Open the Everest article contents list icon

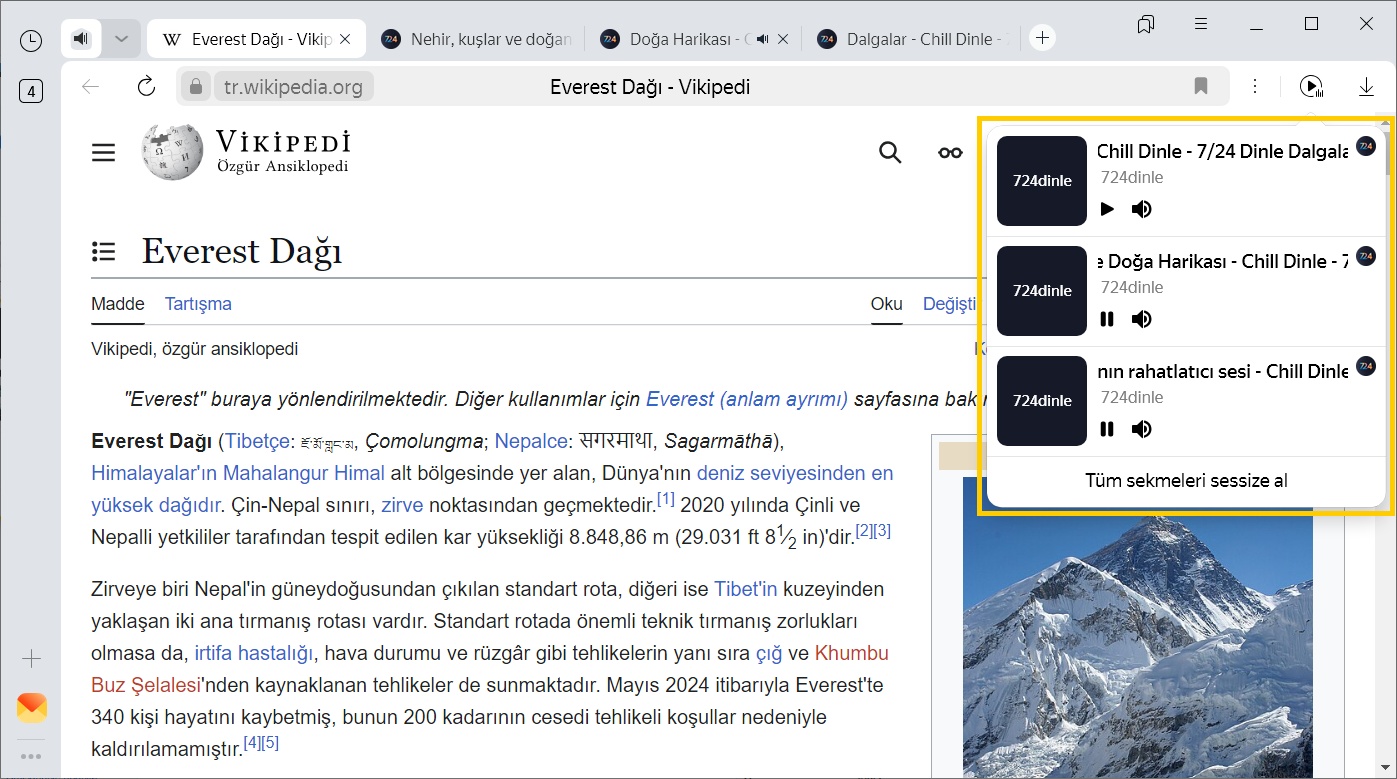point(103,251)
